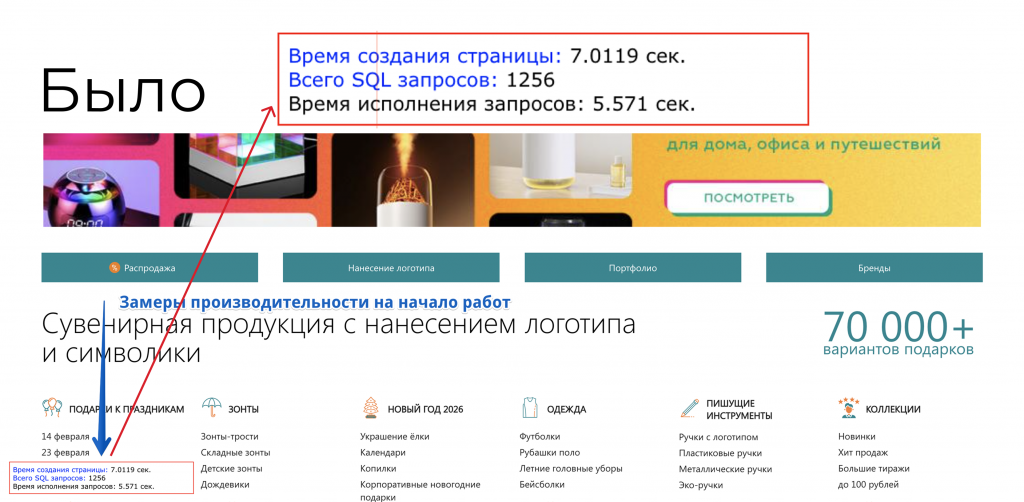Viewport: 1024px width, 502px height.
Task: Click the pen icon by Пишущие инструменты
Action: [x=689, y=408]
